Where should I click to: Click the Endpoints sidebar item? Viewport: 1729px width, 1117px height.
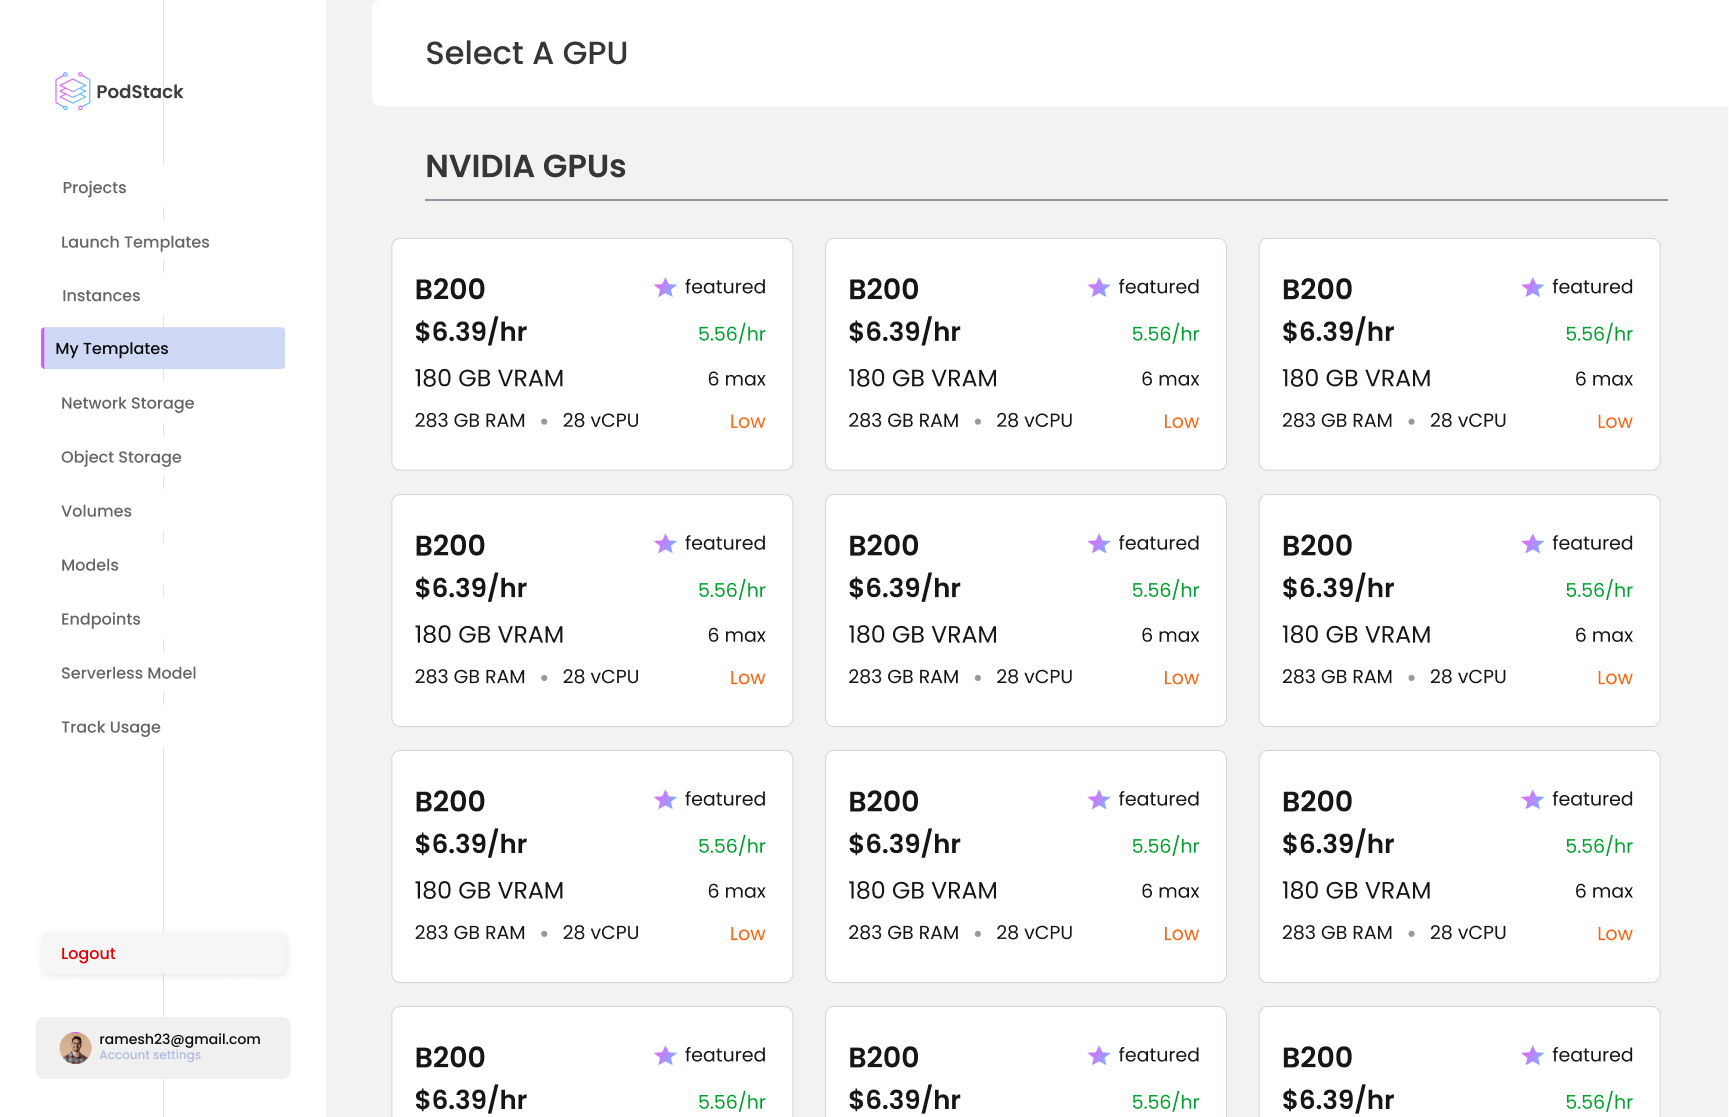(101, 619)
